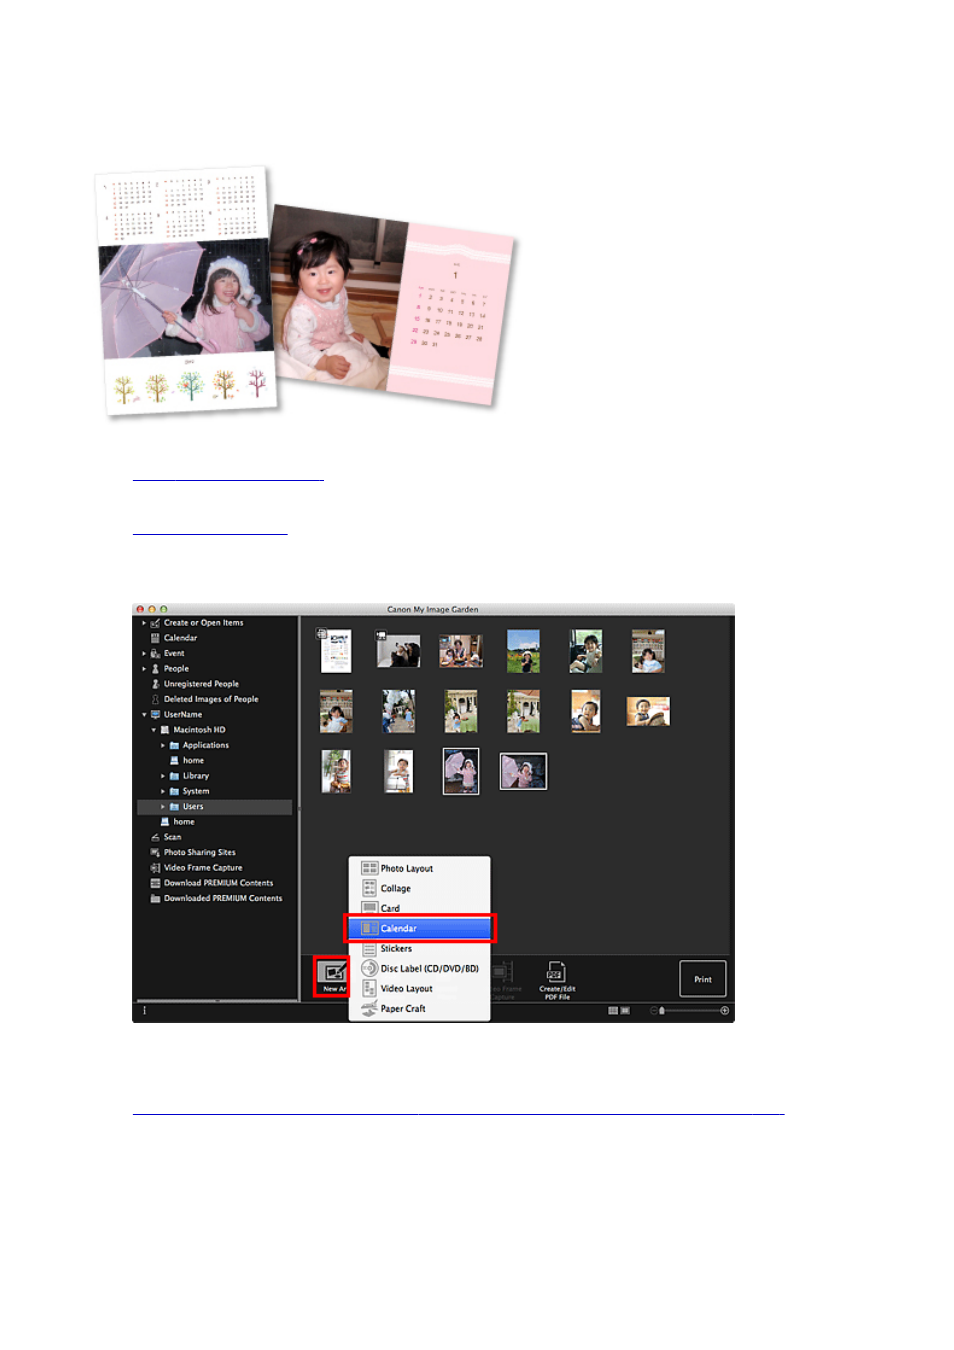
Task: Choose Photo Layout from the New Art menu
Action: click(x=419, y=868)
